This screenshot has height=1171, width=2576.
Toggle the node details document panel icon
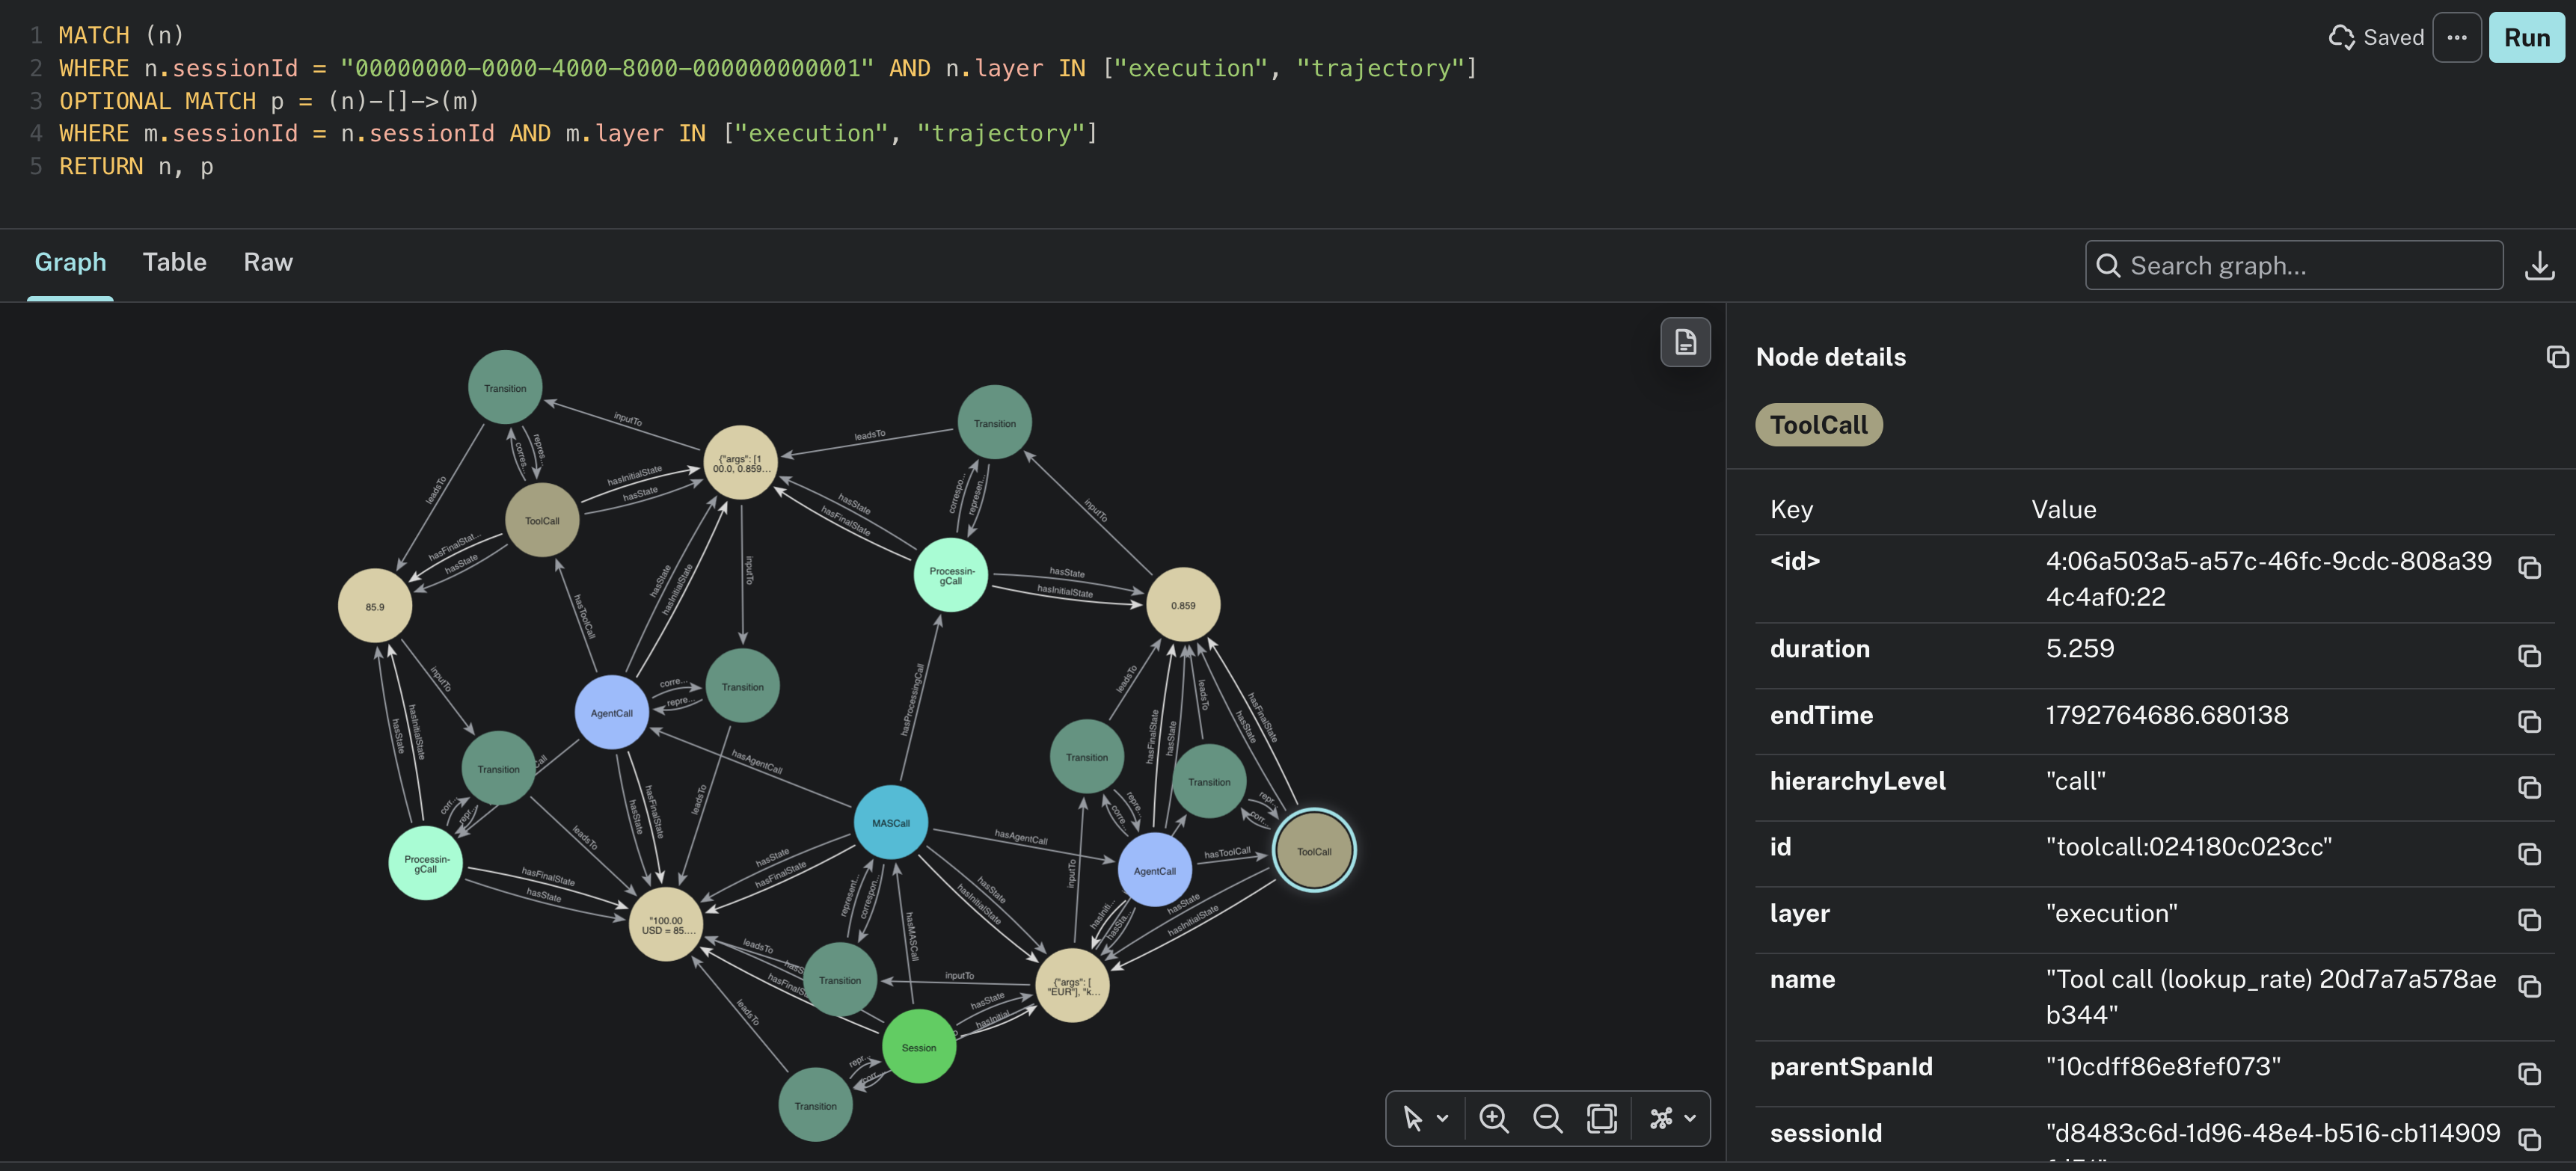coord(1685,342)
